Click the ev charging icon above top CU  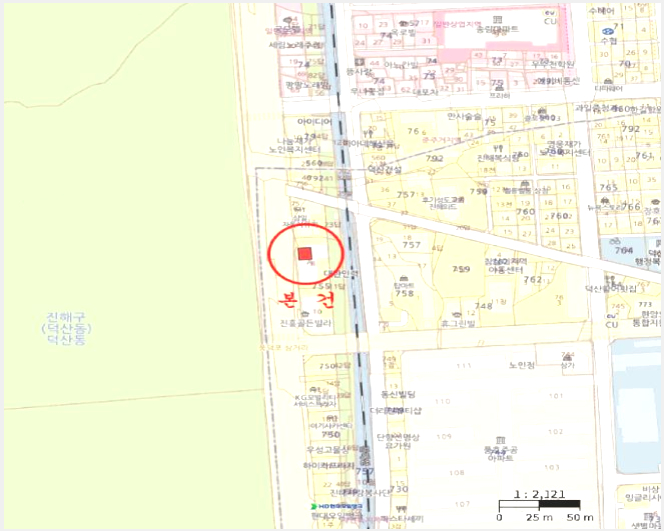coord(550,13)
